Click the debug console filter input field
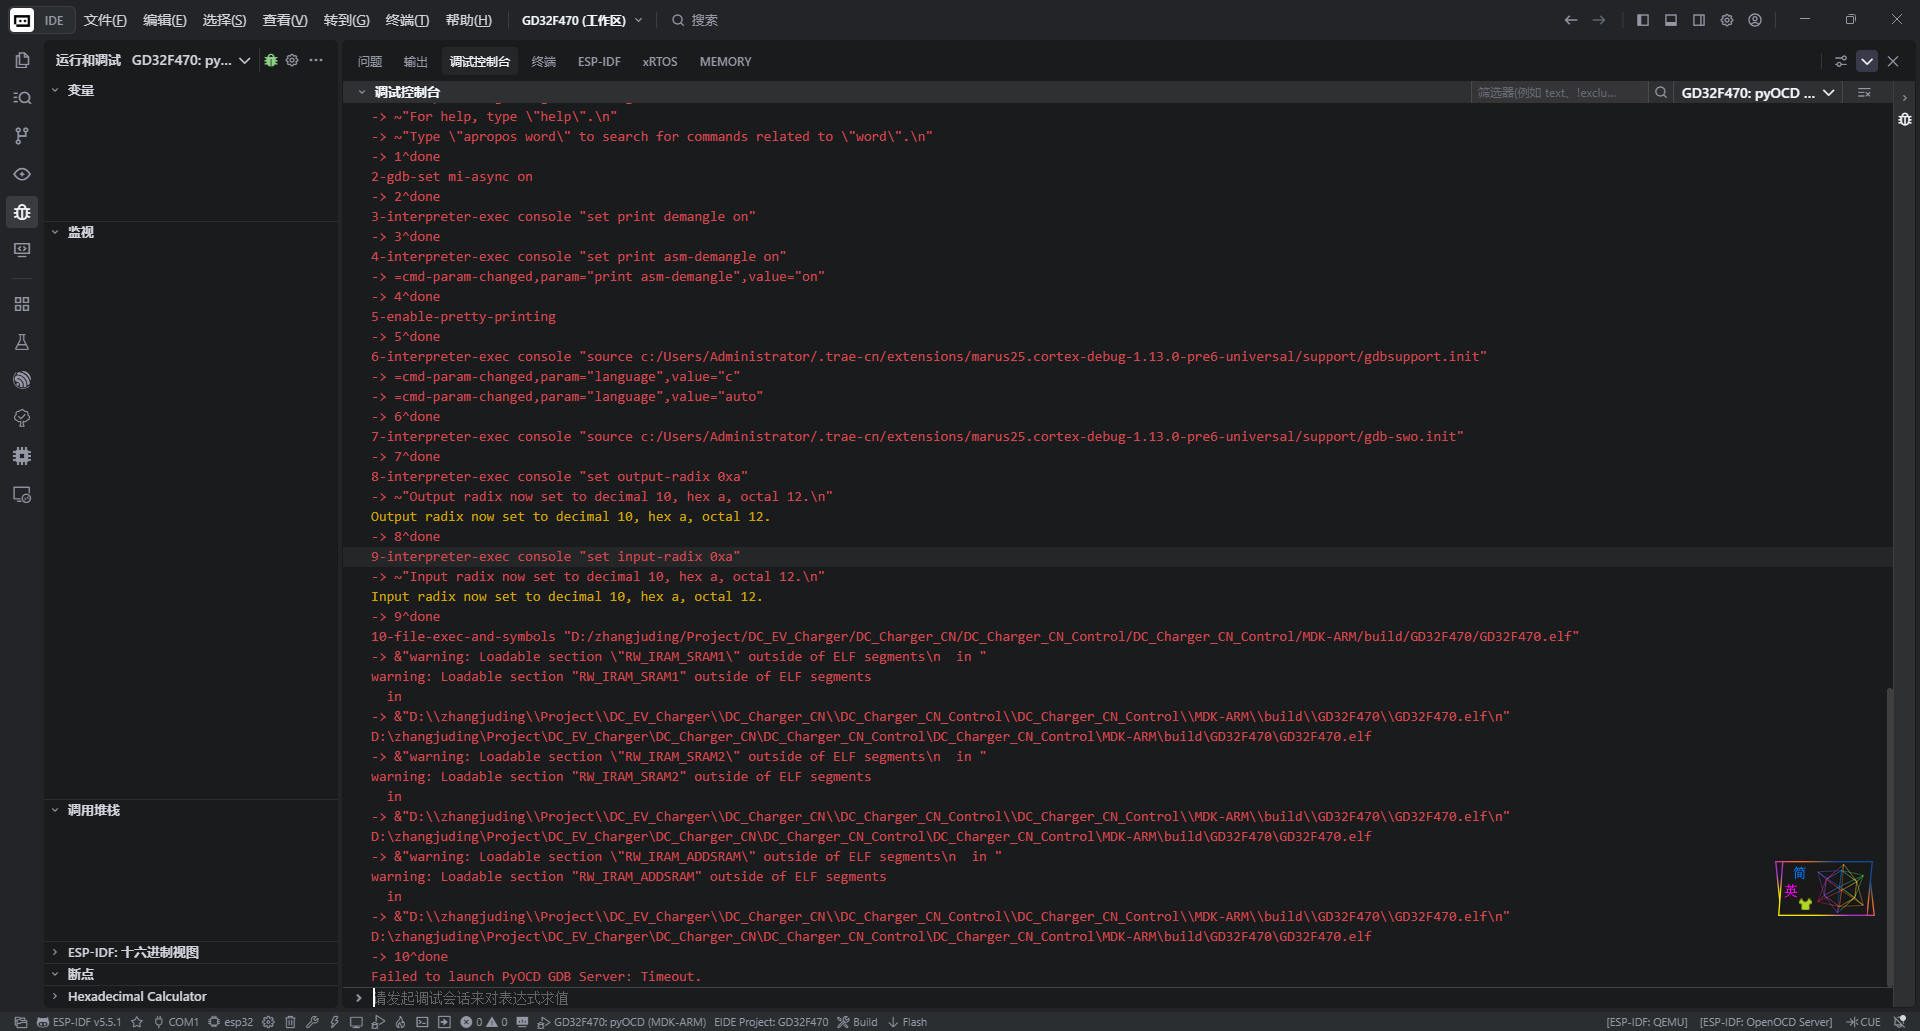Screen dimensions: 1920x1031 tap(1558, 93)
